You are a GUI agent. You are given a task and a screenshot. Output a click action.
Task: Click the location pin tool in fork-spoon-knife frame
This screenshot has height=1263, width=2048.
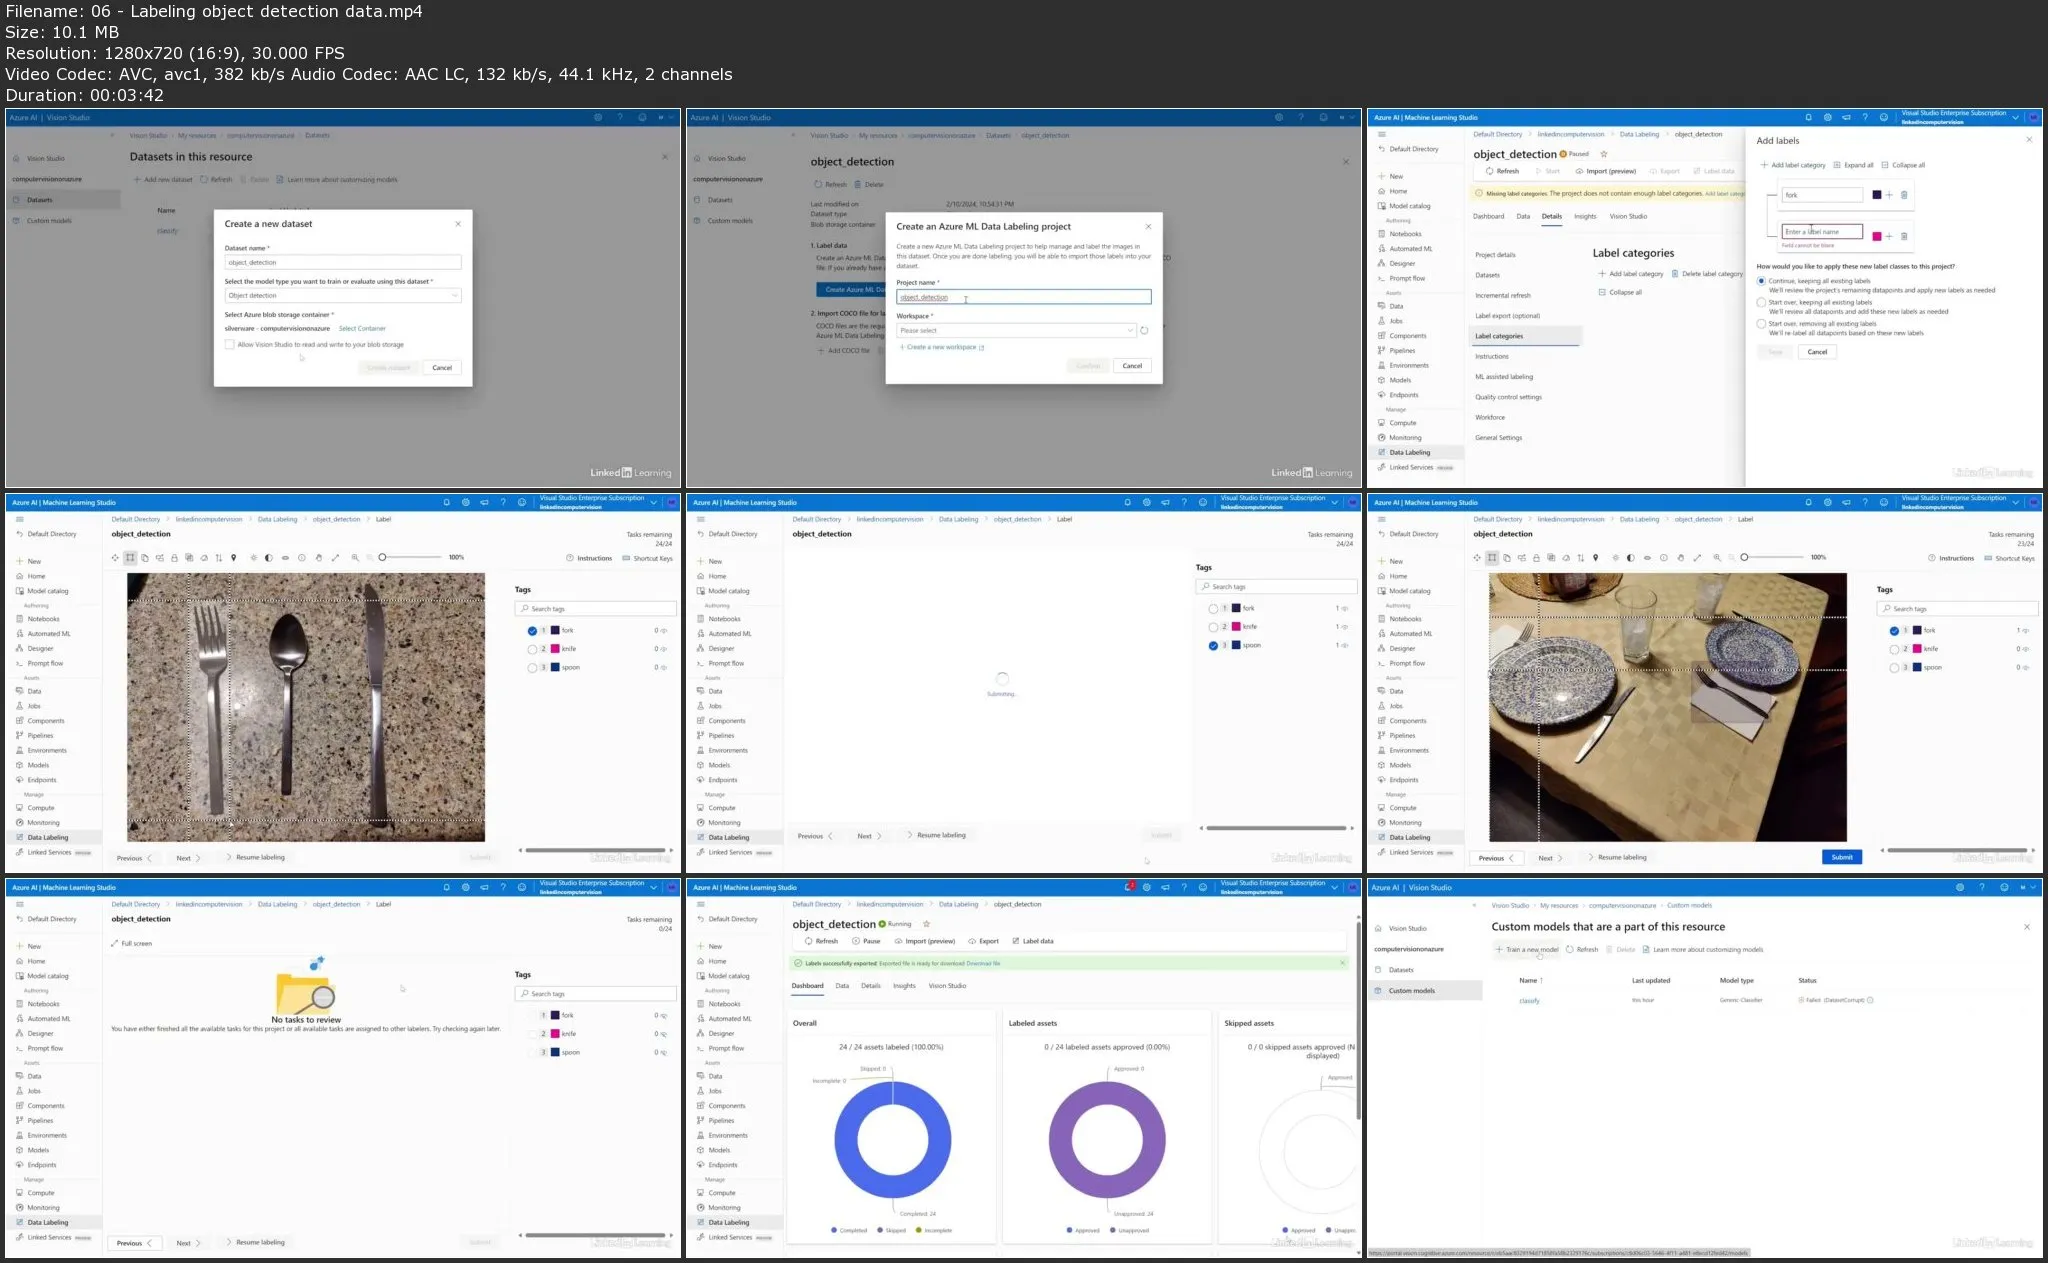[233, 558]
